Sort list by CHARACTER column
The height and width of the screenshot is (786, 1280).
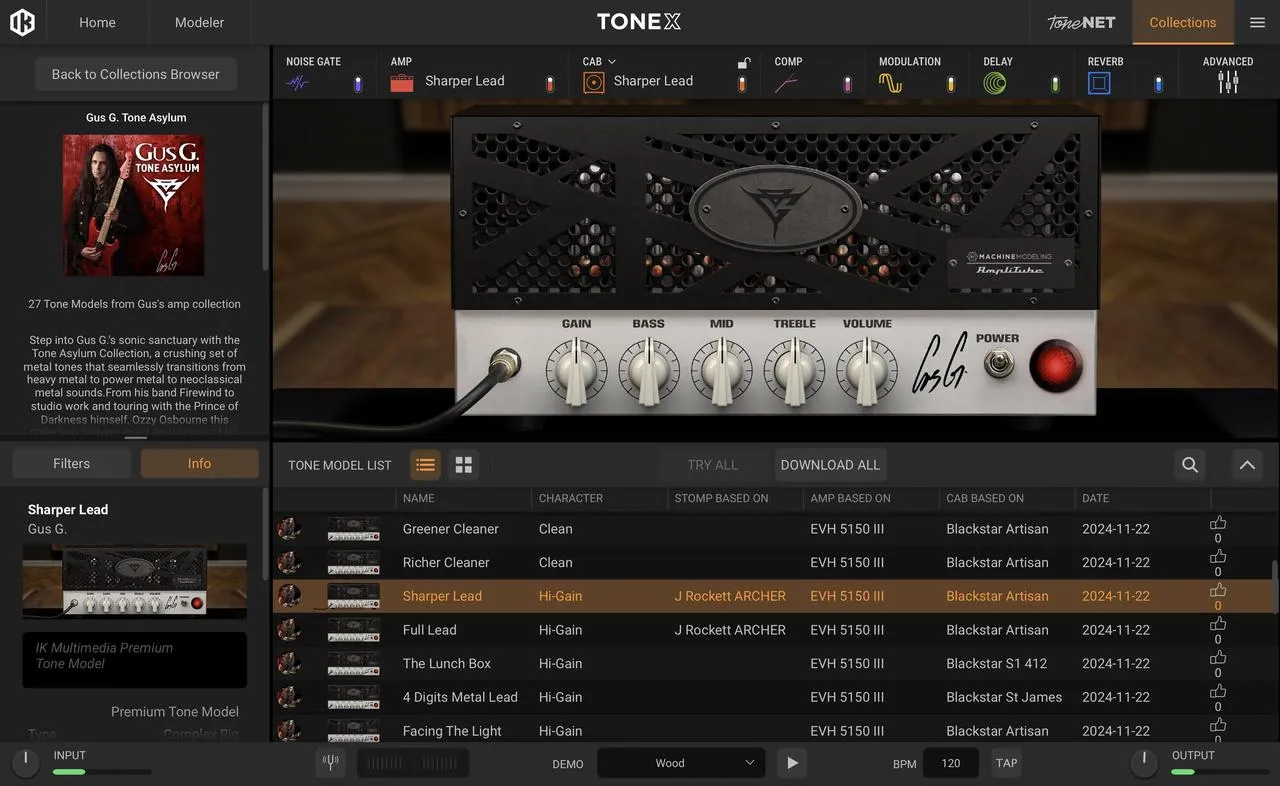pos(570,498)
